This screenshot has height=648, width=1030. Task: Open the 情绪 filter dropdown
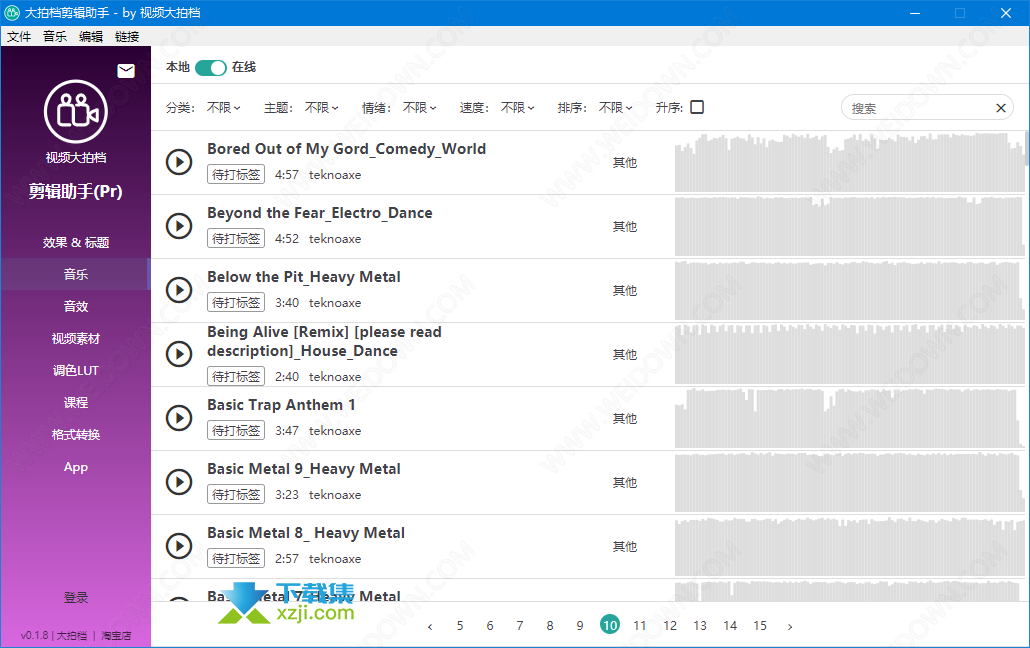click(420, 108)
